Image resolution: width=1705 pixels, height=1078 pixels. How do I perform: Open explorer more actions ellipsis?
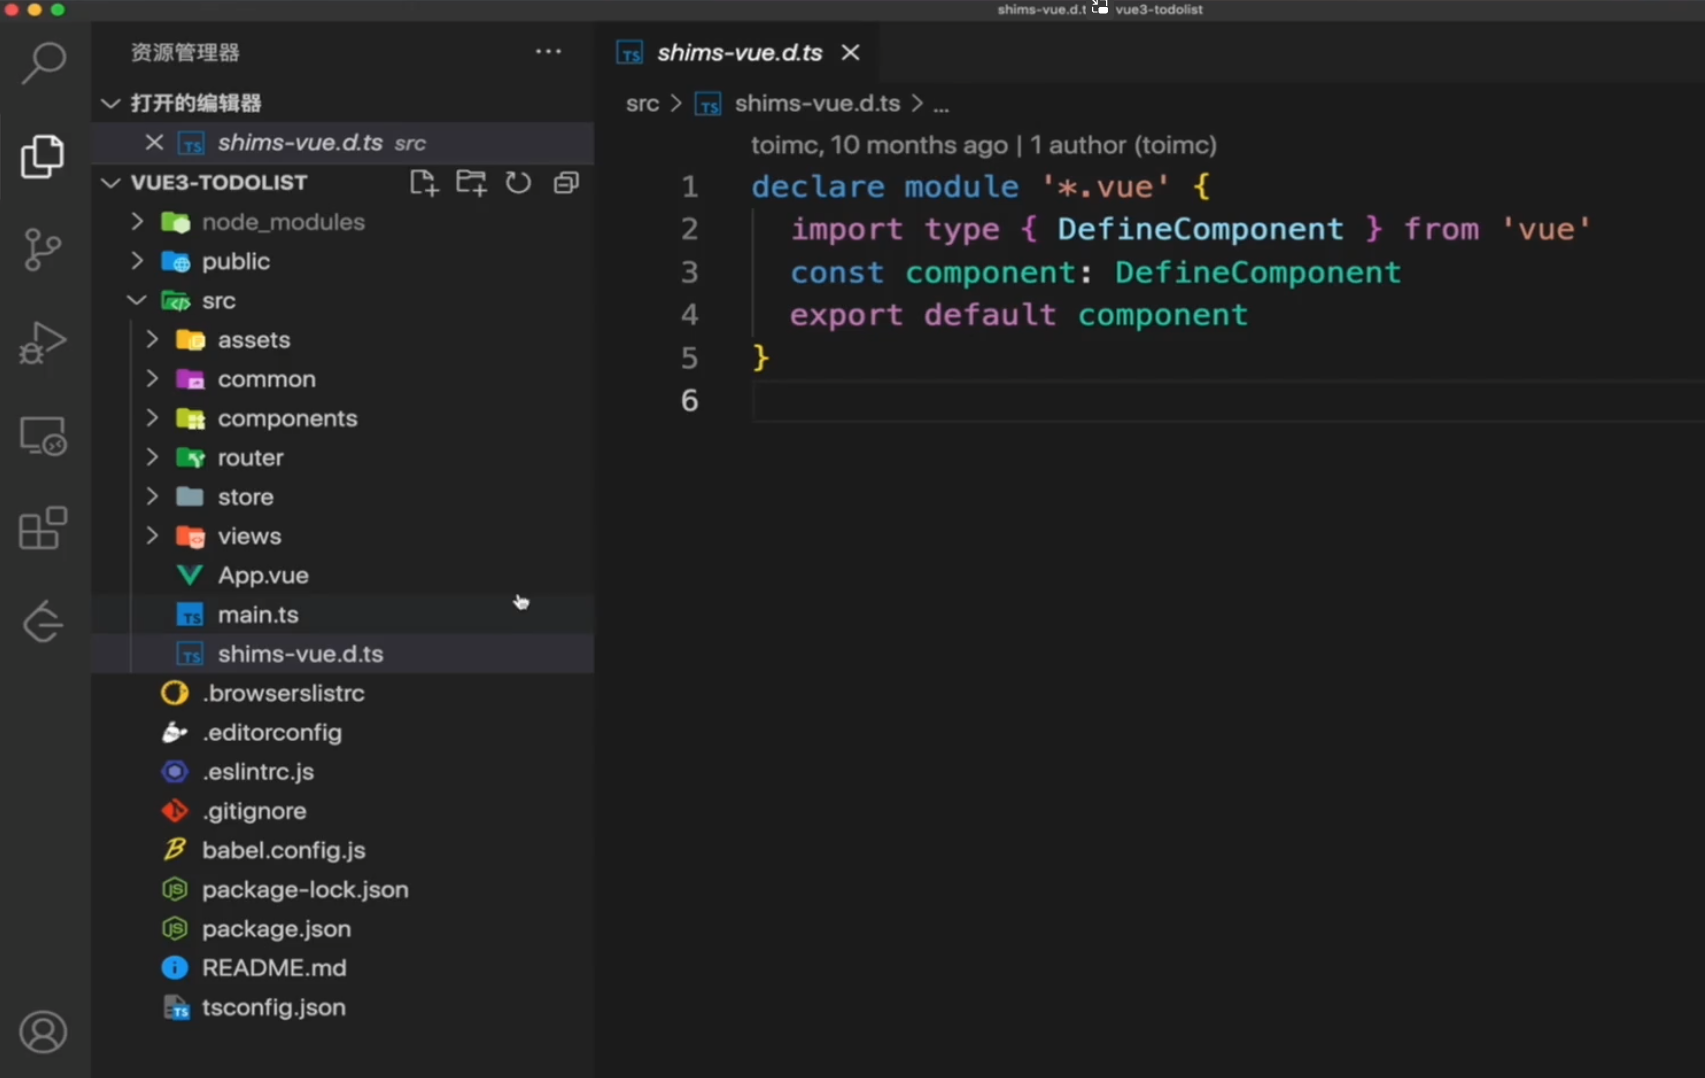548,52
